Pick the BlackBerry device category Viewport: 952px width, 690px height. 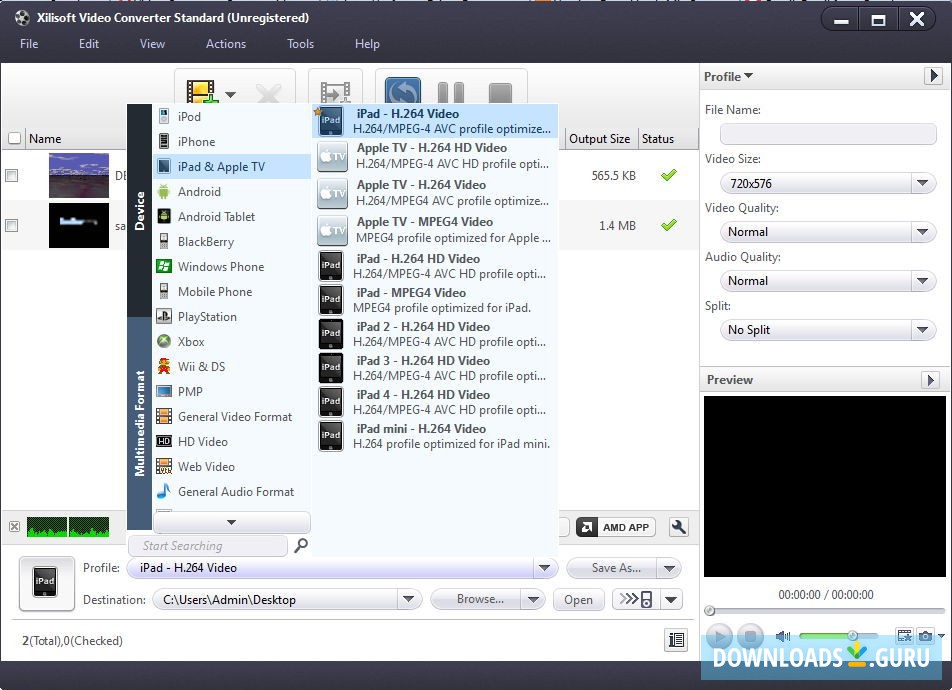point(231,242)
